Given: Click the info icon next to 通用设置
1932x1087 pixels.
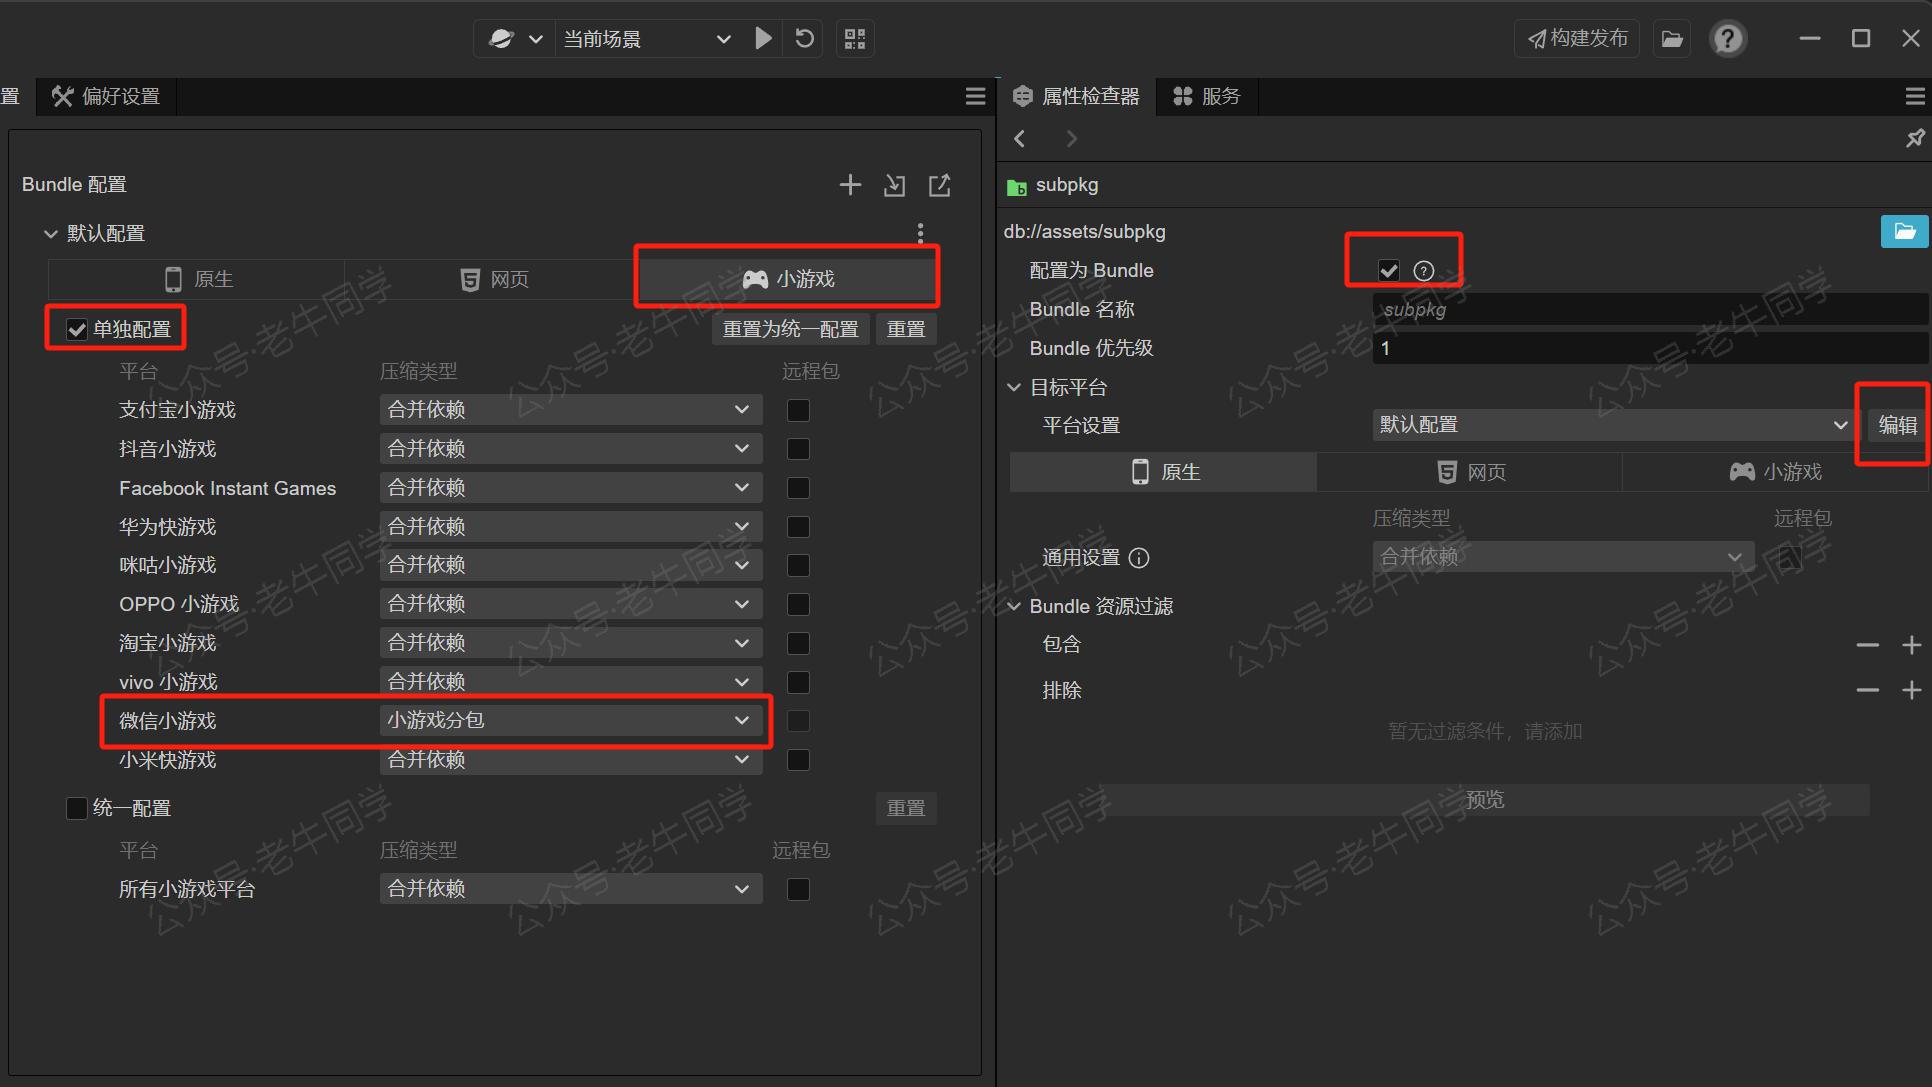Looking at the screenshot, I should [1139, 558].
